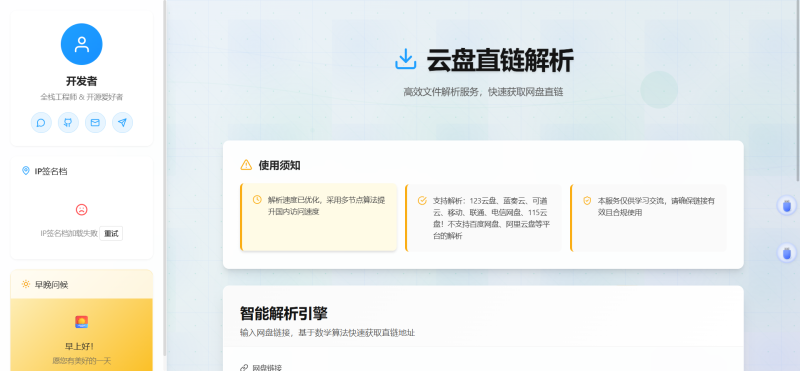The height and width of the screenshot is (371, 800).
Task: Click the 早晚问候 heading text
Action: point(51,285)
